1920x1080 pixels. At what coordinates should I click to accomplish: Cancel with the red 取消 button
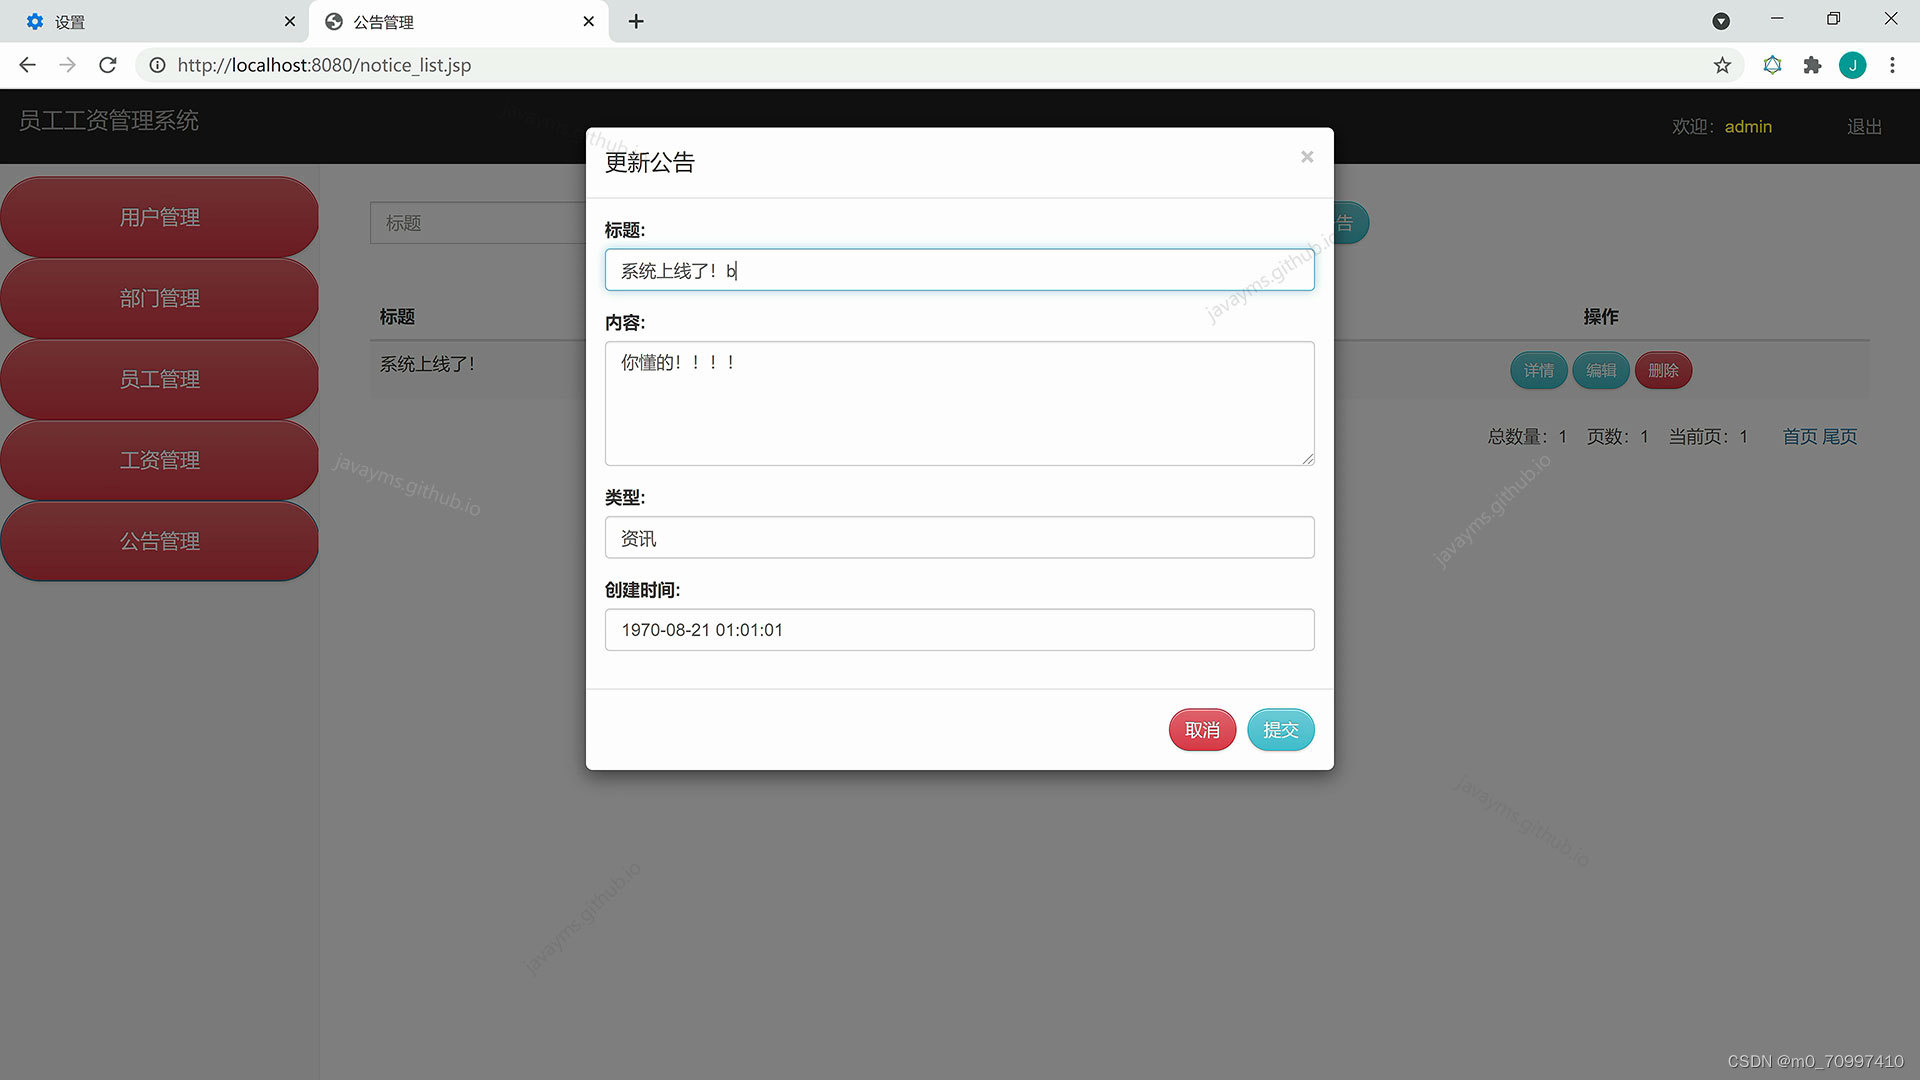[x=1202, y=730]
